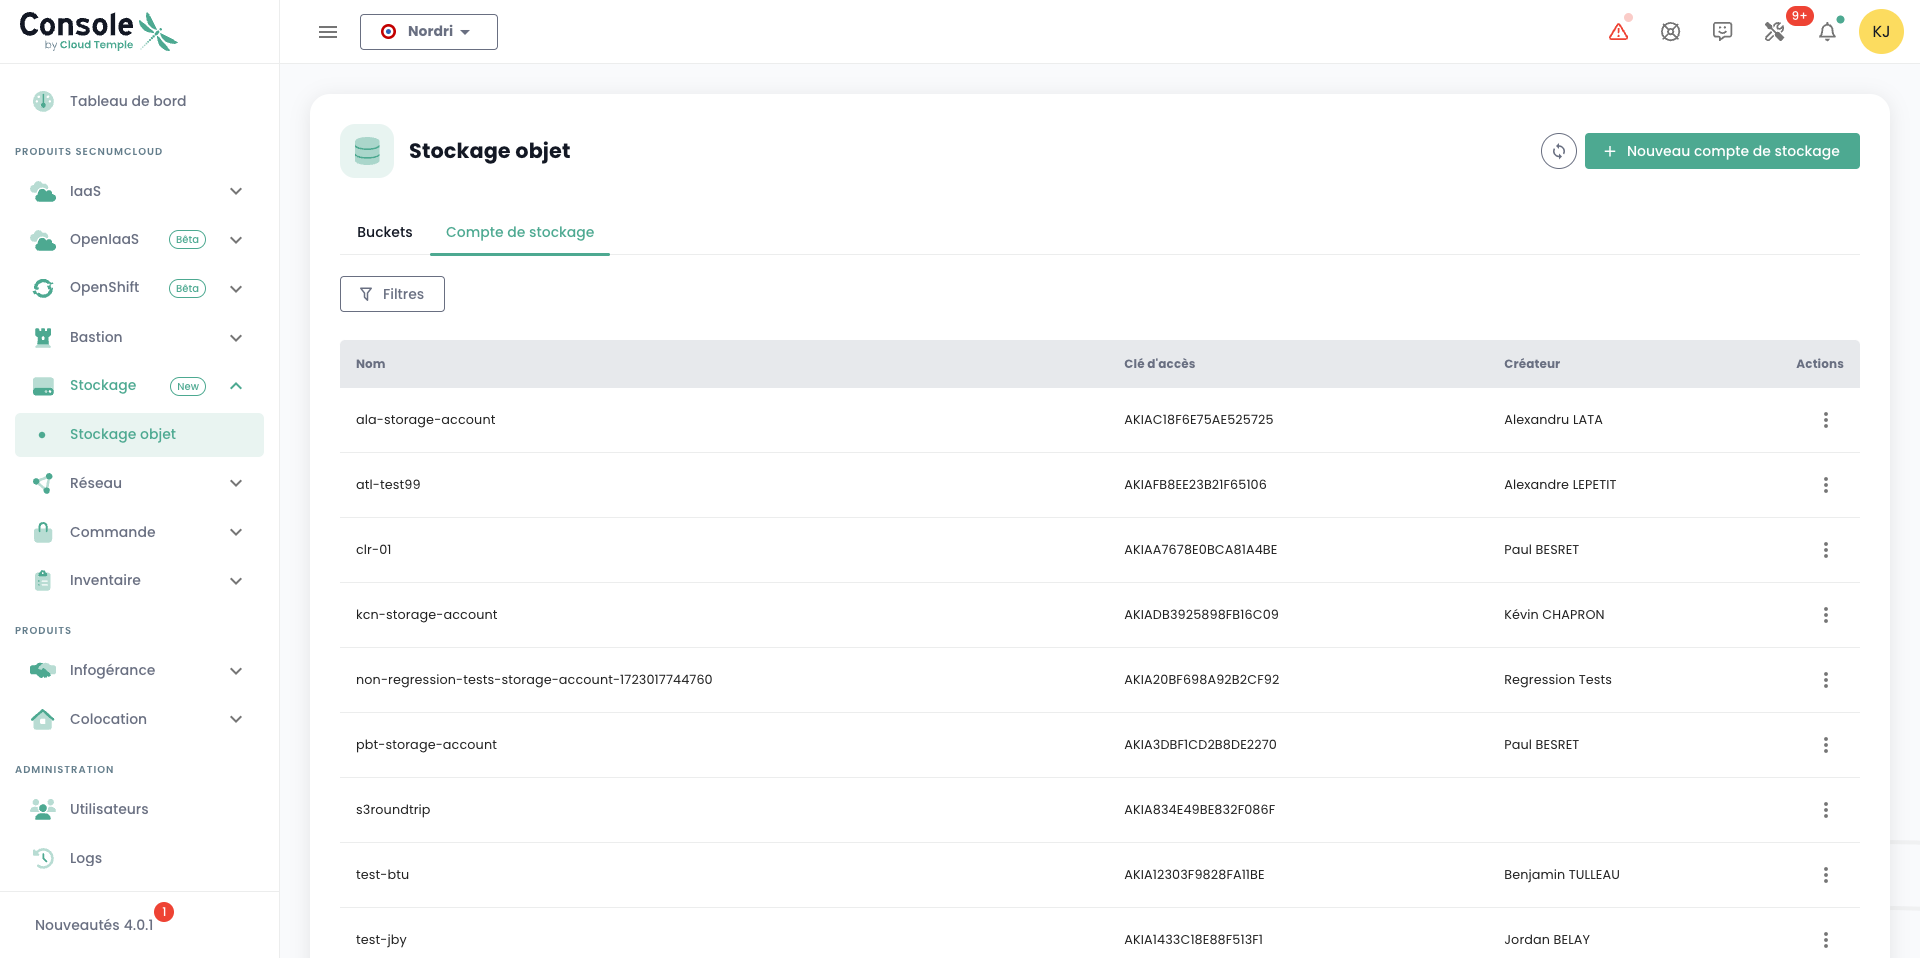Open actions menu for clr-01 row
Viewport: 1920px width, 958px height.
click(x=1825, y=550)
